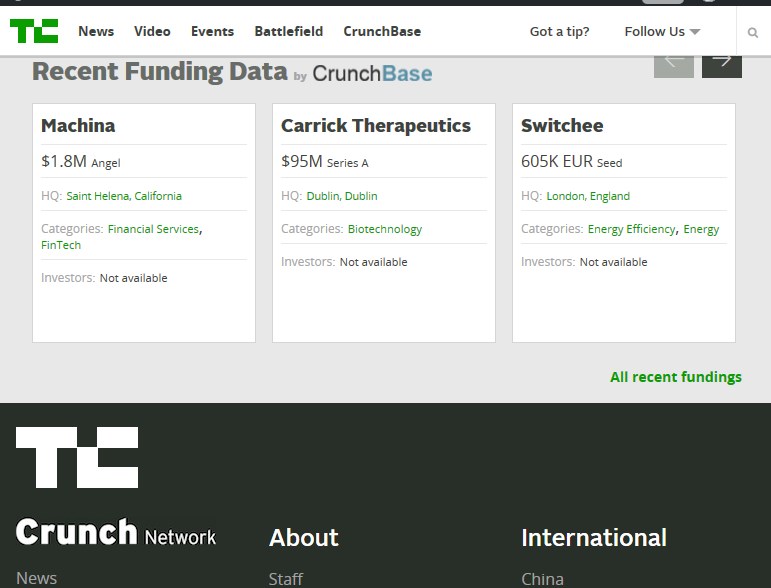The width and height of the screenshot is (771, 588).
Task: Click the TechCrunch logo in header
Action: tap(34, 31)
